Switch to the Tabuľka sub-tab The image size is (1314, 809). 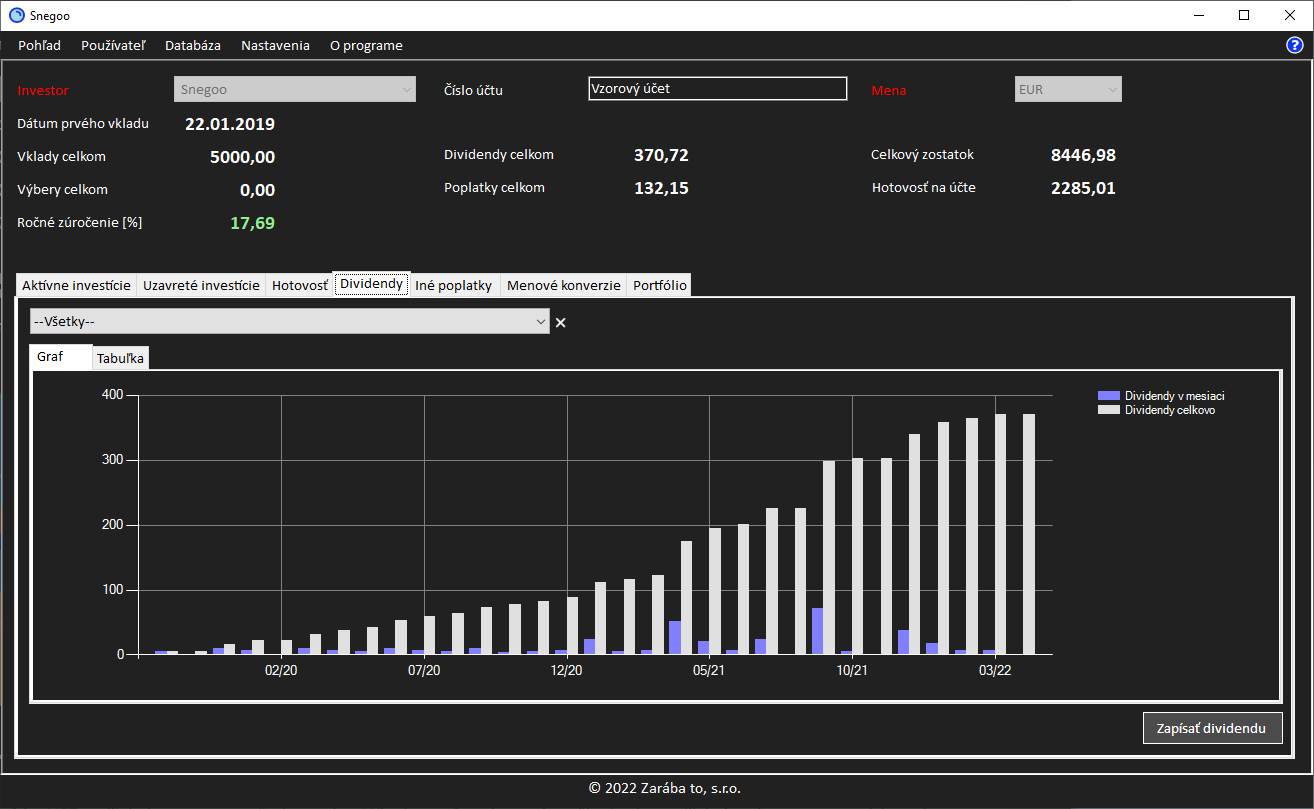(x=121, y=358)
